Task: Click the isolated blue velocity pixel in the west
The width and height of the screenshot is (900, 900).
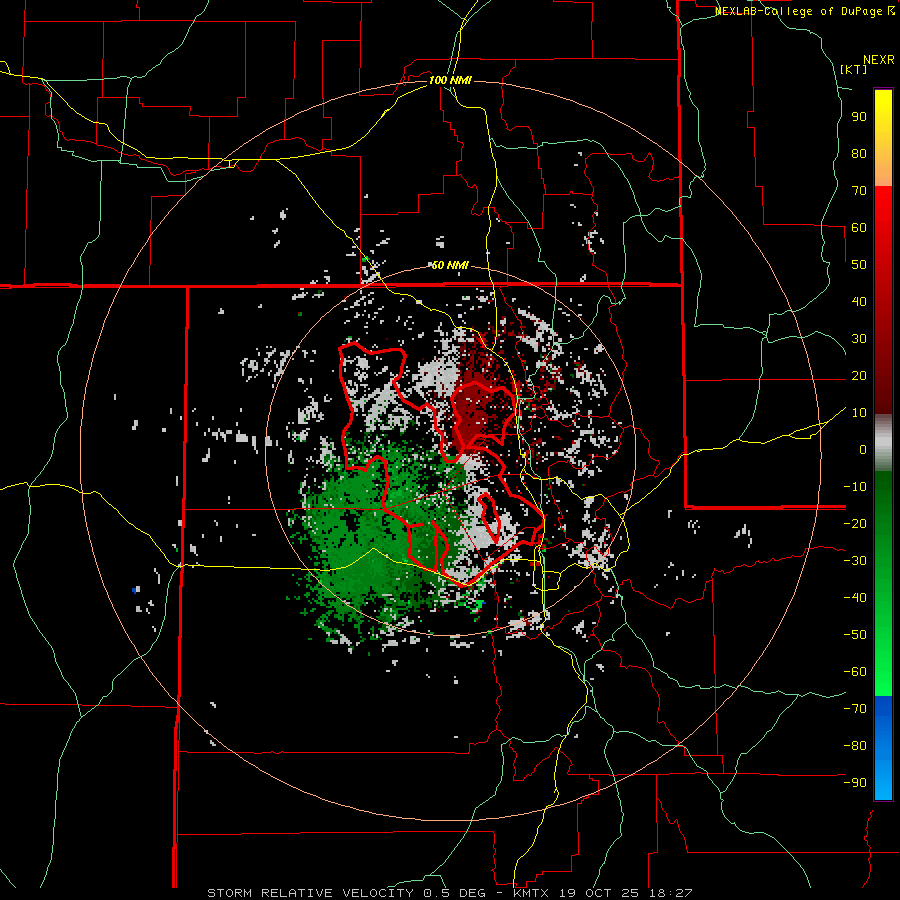Action: click(135, 589)
